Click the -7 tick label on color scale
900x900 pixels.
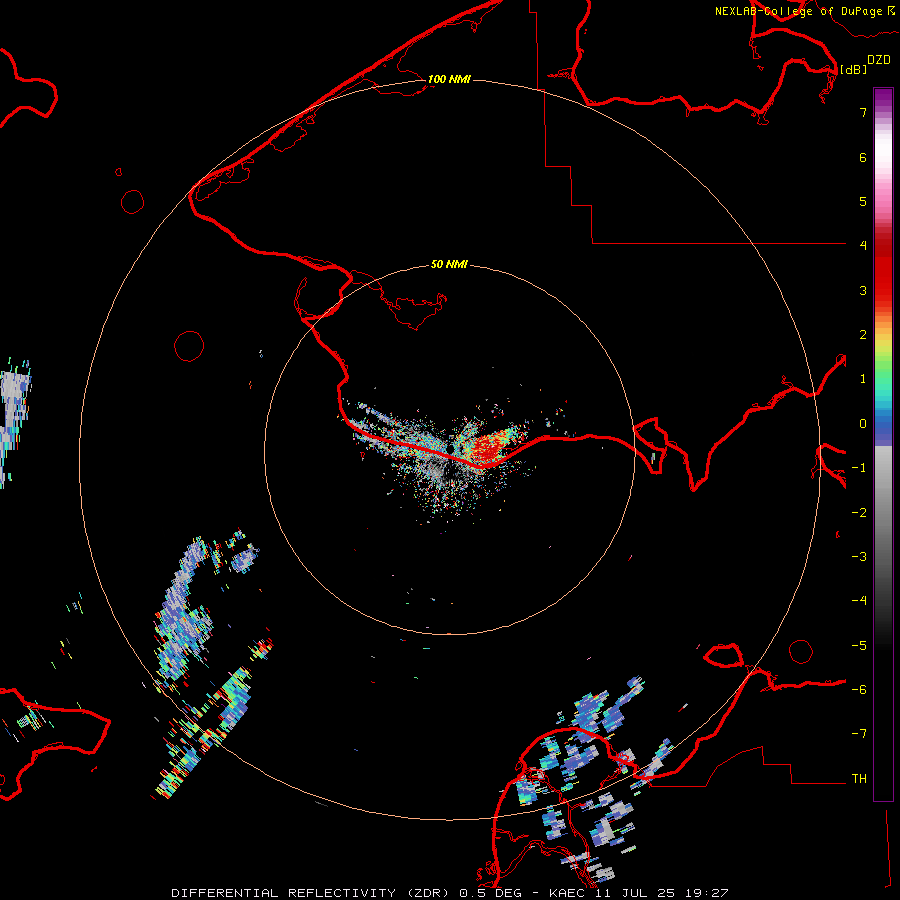click(x=859, y=734)
